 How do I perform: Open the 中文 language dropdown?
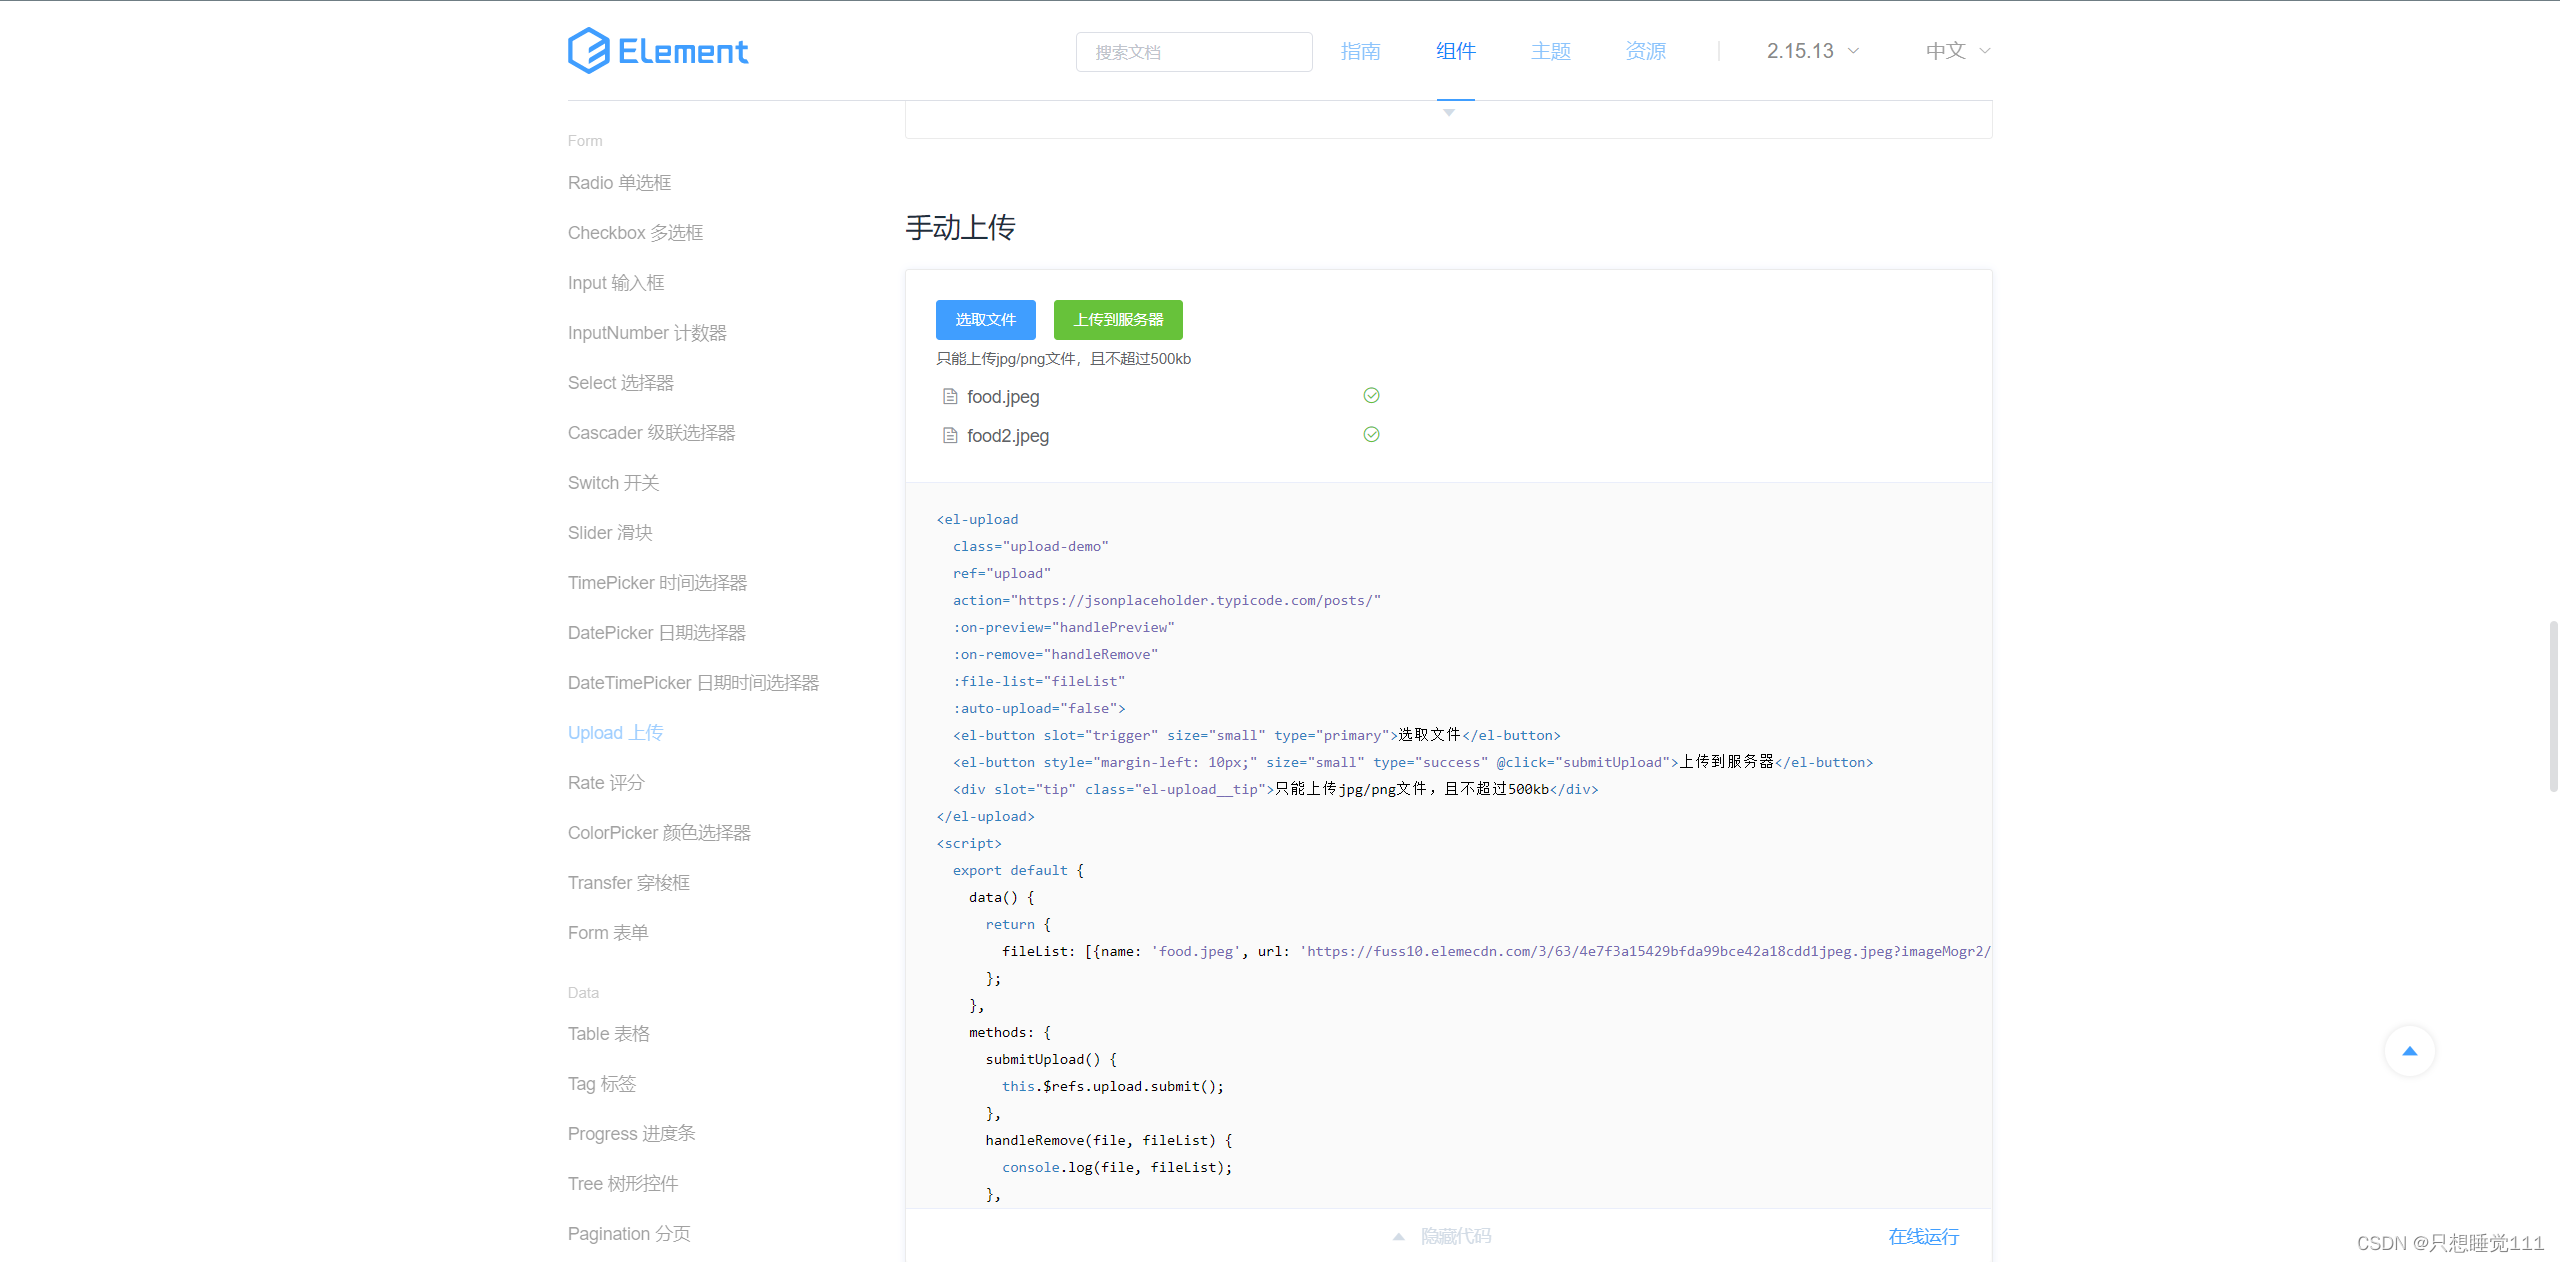pyautogui.click(x=1957, y=51)
